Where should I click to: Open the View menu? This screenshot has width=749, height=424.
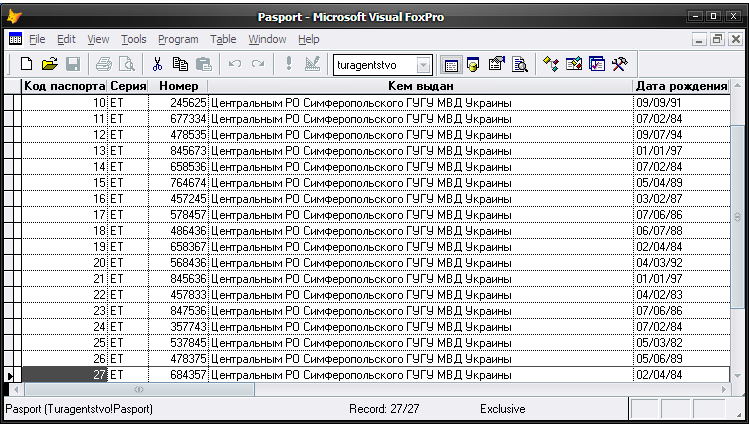click(x=98, y=39)
